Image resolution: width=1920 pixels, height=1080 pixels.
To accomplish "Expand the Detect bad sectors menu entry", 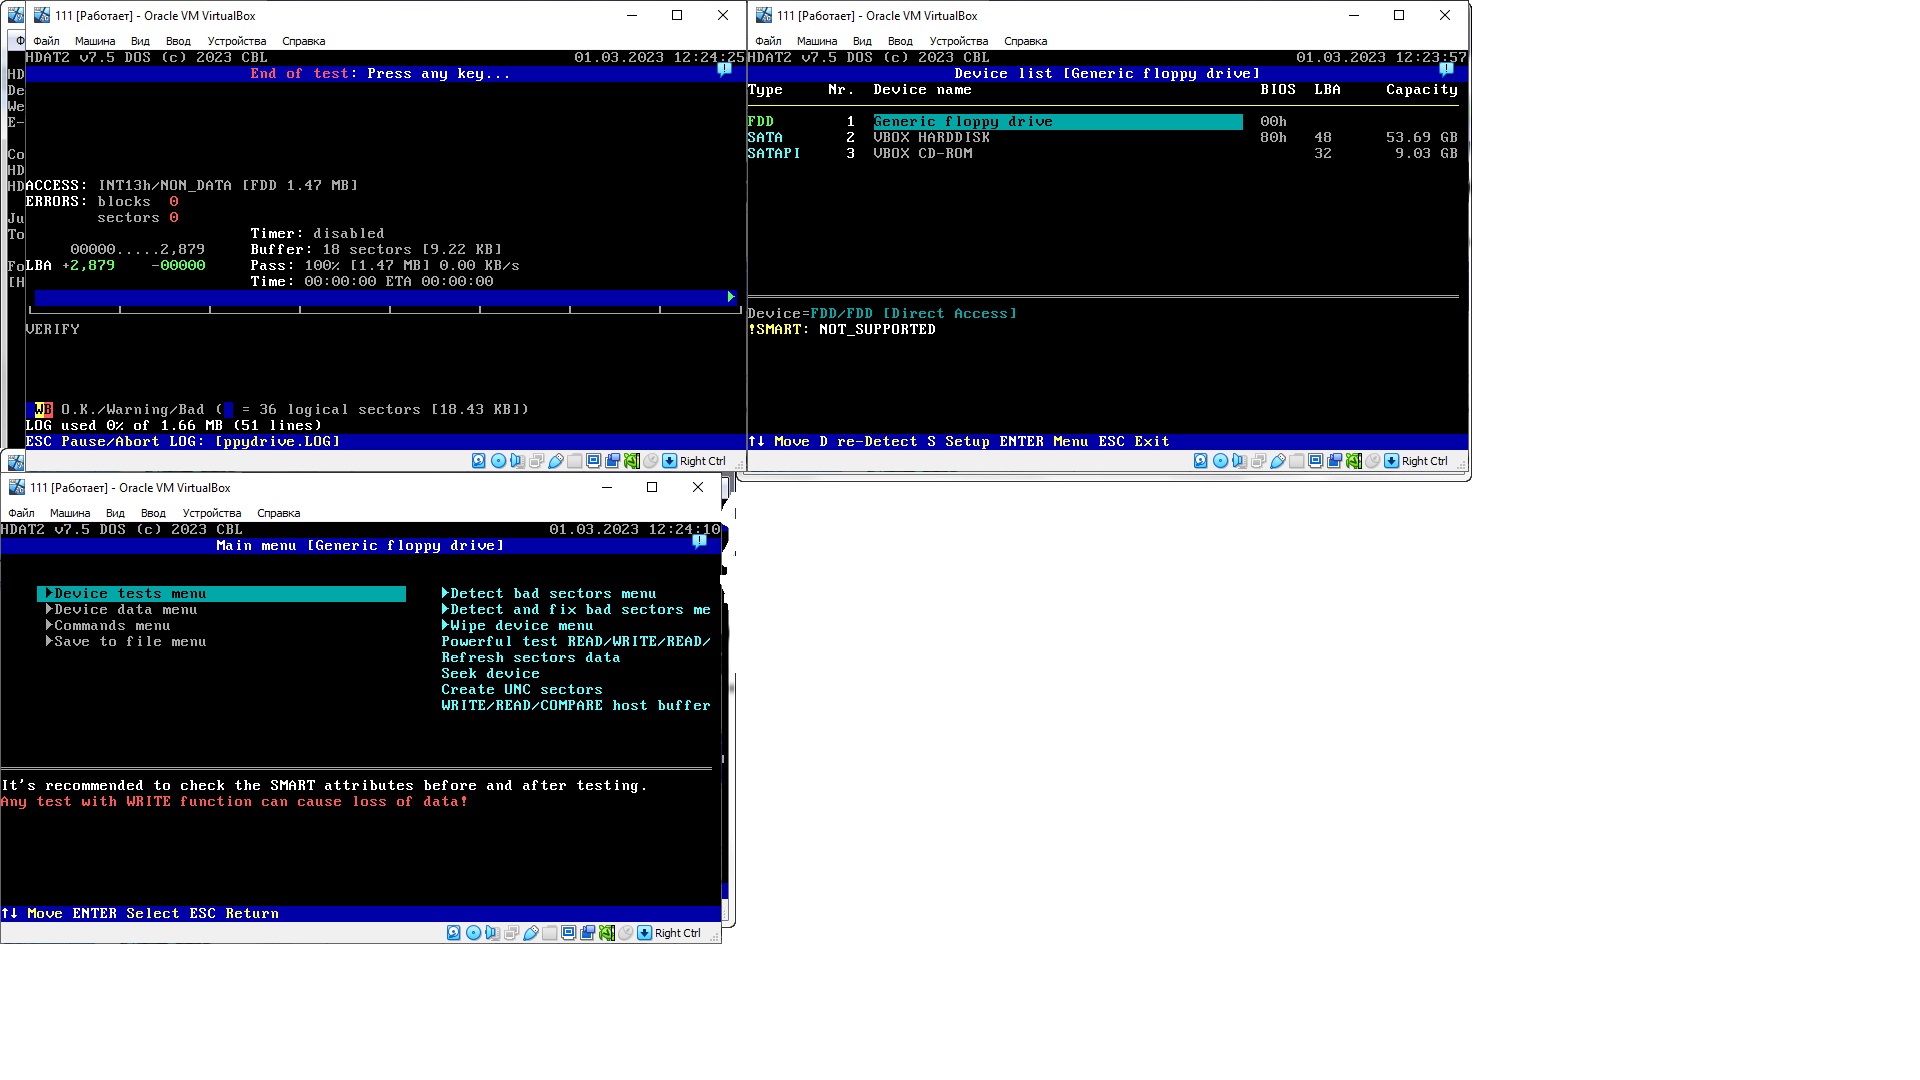I will (x=552, y=593).
